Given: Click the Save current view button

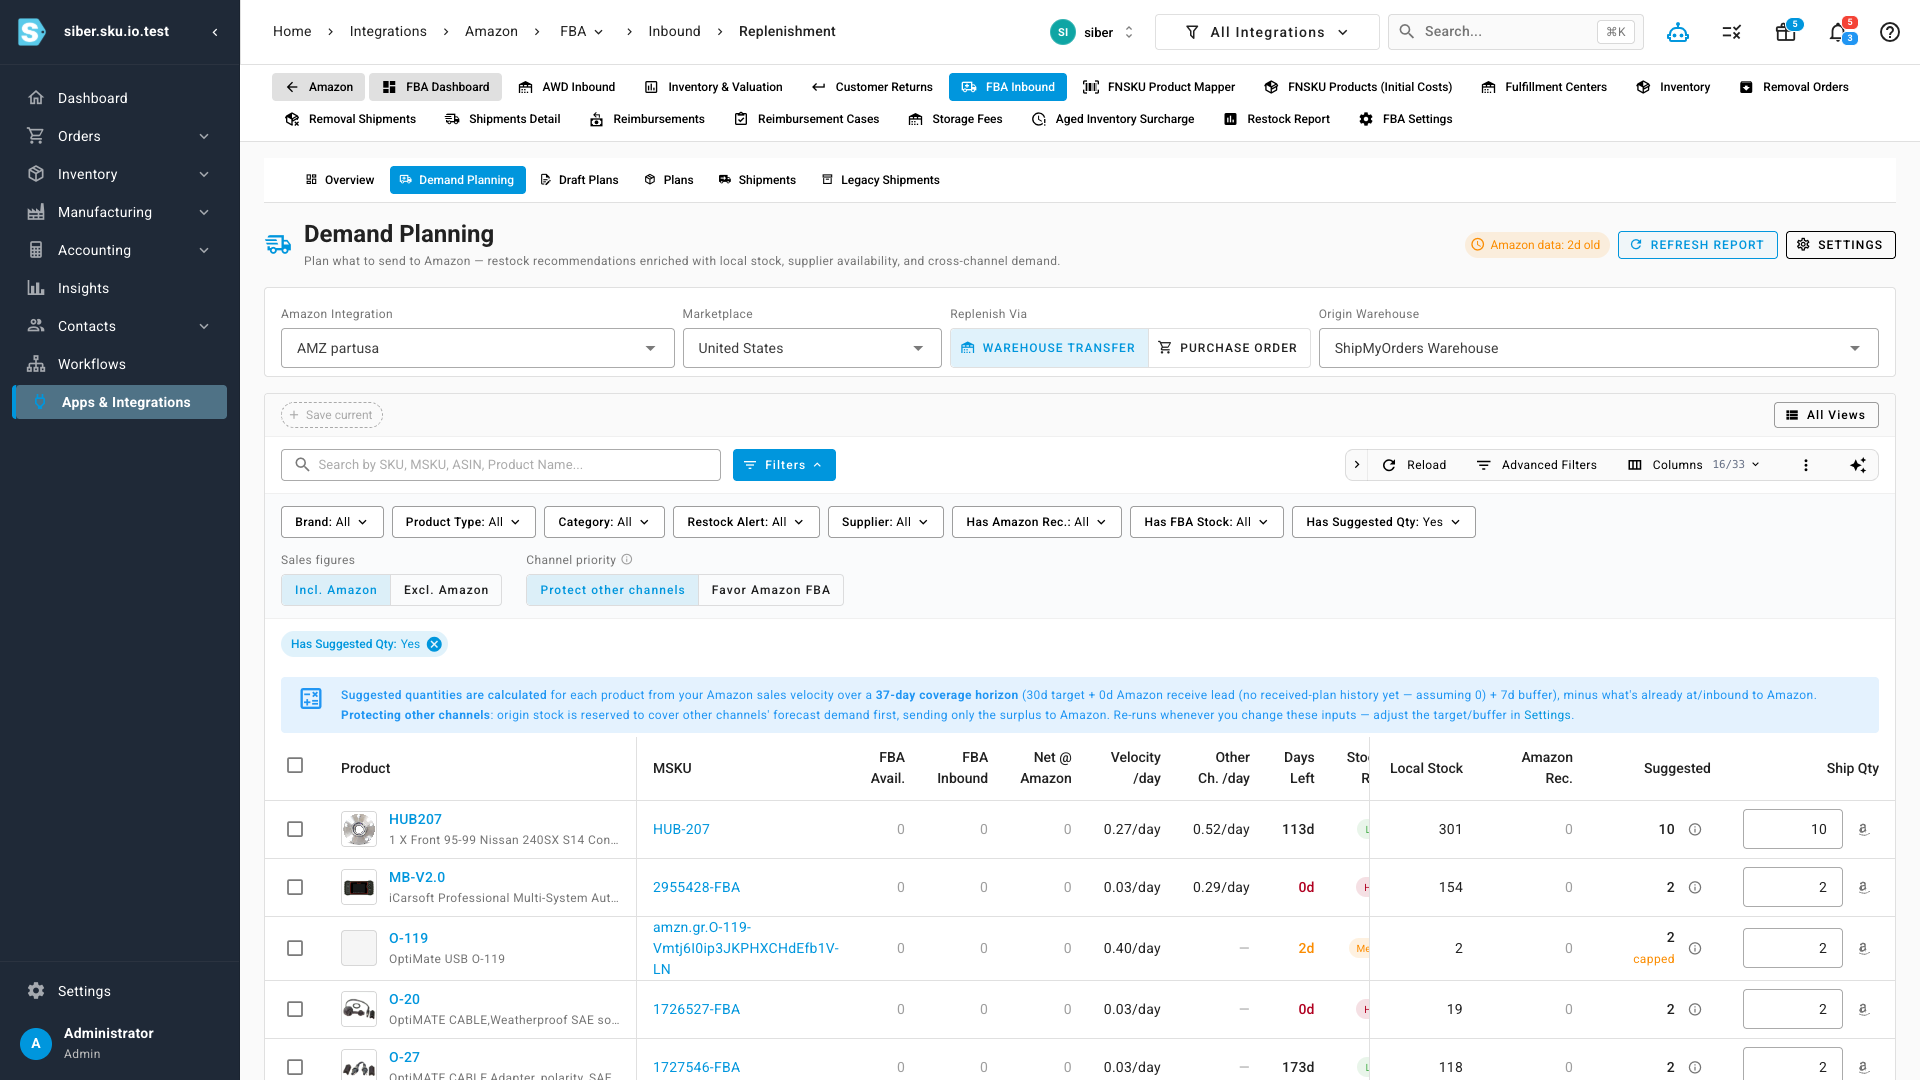Looking at the screenshot, I should (332, 415).
